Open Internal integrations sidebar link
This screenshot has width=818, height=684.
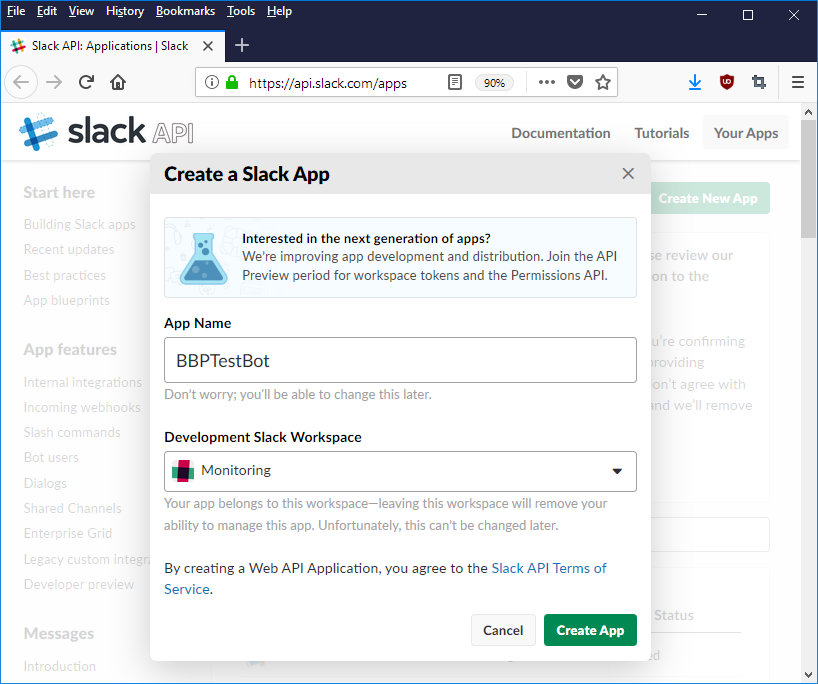[x=82, y=382]
